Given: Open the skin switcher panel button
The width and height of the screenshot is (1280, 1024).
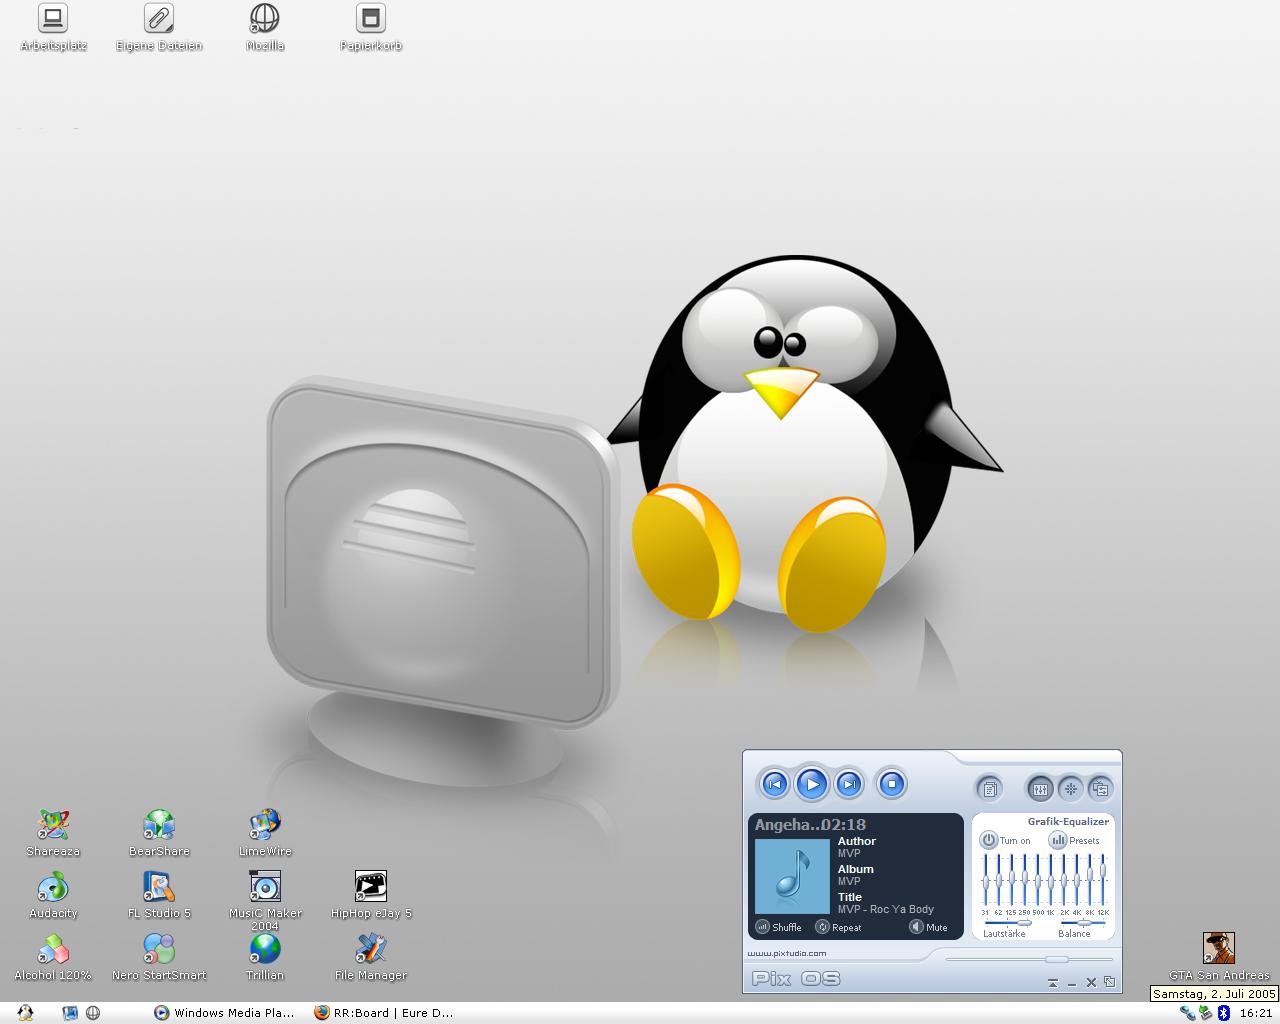Looking at the screenshot, I should click(x=1100, y=789).
